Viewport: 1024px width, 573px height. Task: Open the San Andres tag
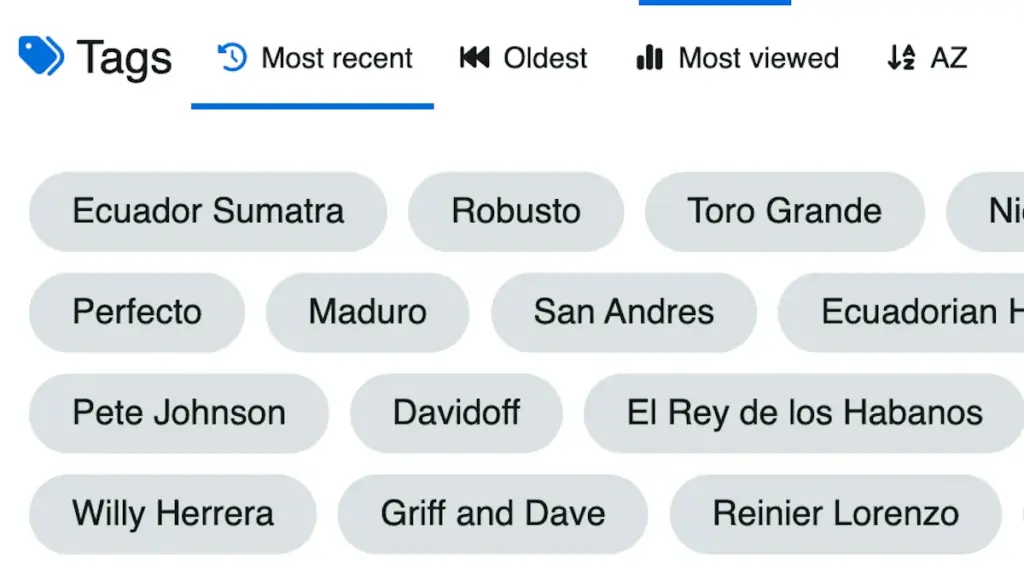pyautogui.click(x=624, y=312)
